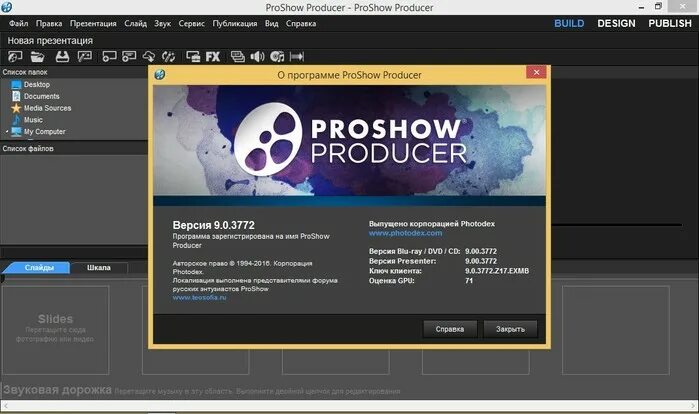Open the Вид menu

pos(271,24)
